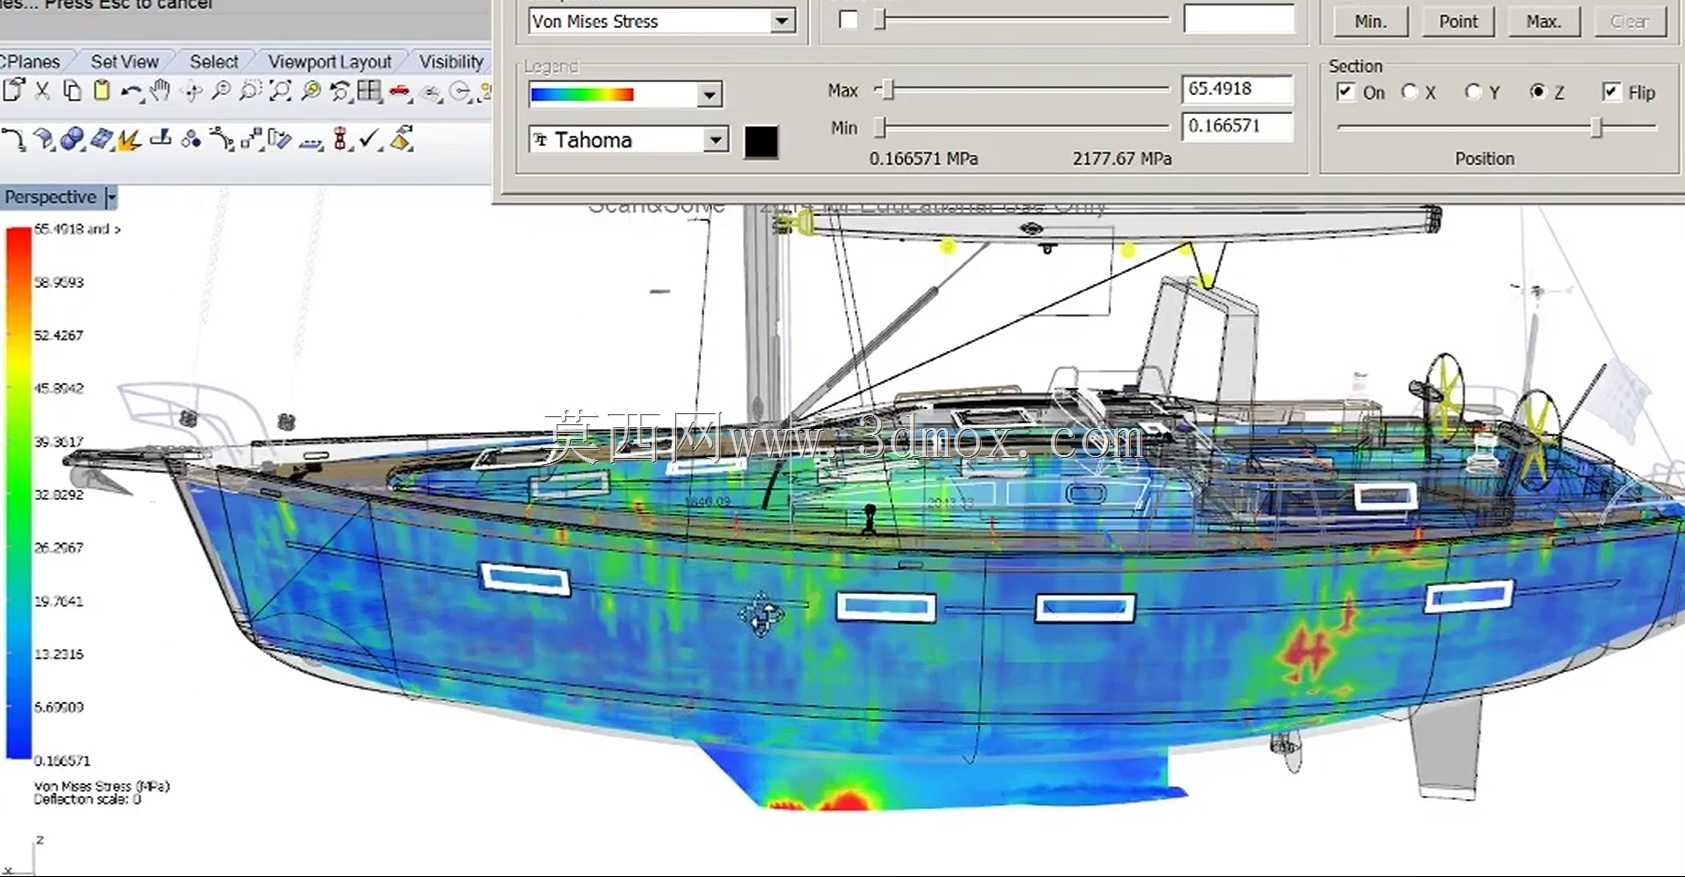The height and width of the screenshot is (877, 1685).
Task: Click the Undo View Change icon
Action: pyautogui.click(x=340, y=91)
